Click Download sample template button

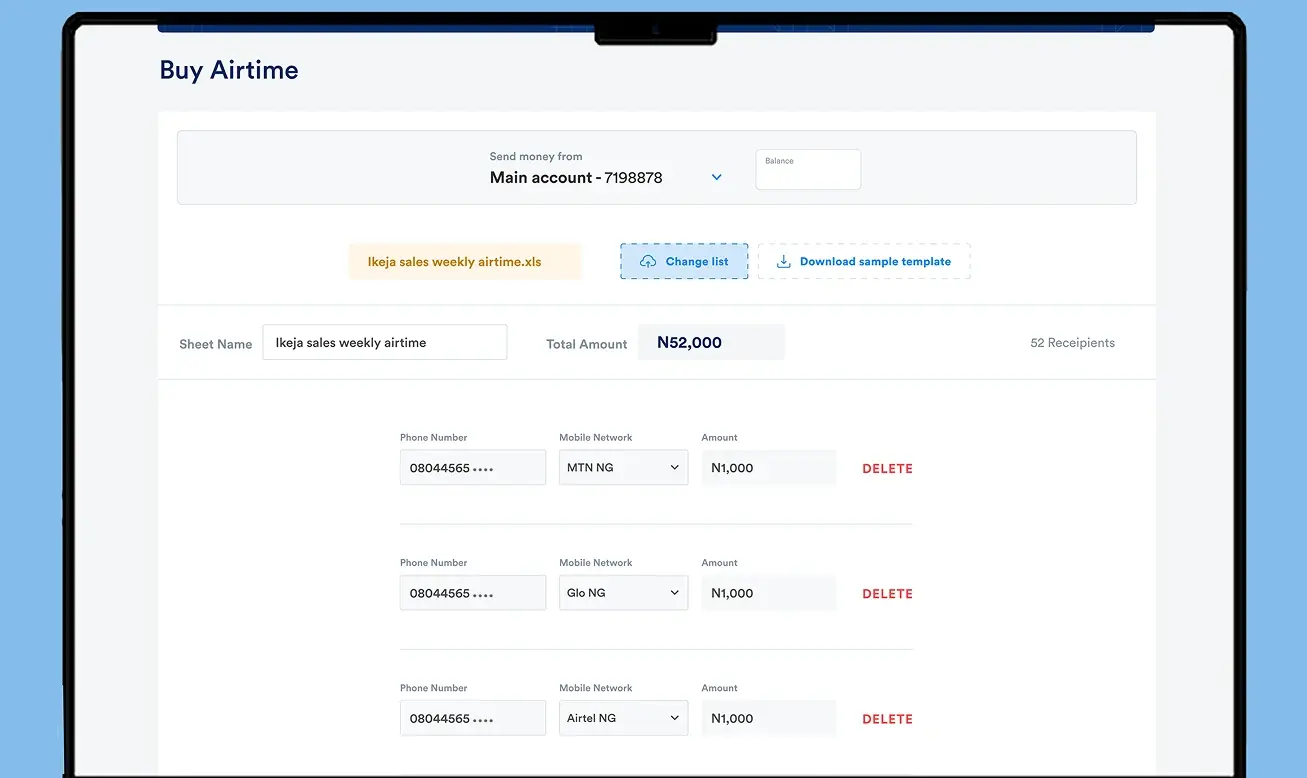[x=864, y=261]
